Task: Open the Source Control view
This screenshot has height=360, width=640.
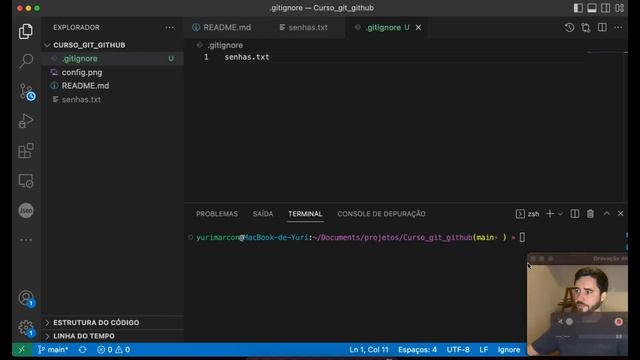Action: click(27, 91)
